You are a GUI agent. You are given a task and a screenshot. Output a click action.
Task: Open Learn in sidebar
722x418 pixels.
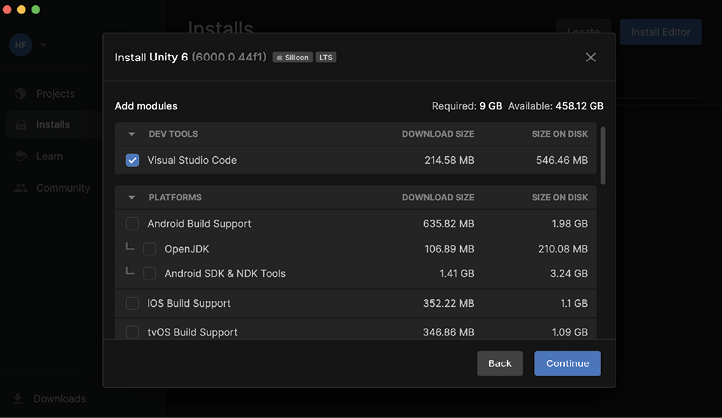[49, 157]
